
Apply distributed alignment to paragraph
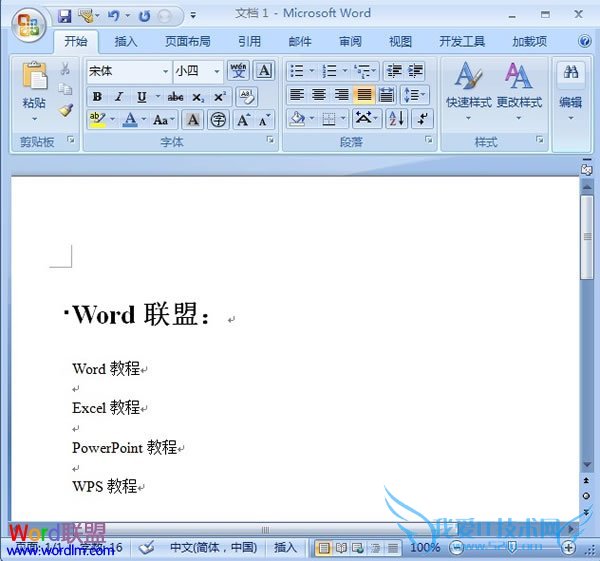point(386,94)
